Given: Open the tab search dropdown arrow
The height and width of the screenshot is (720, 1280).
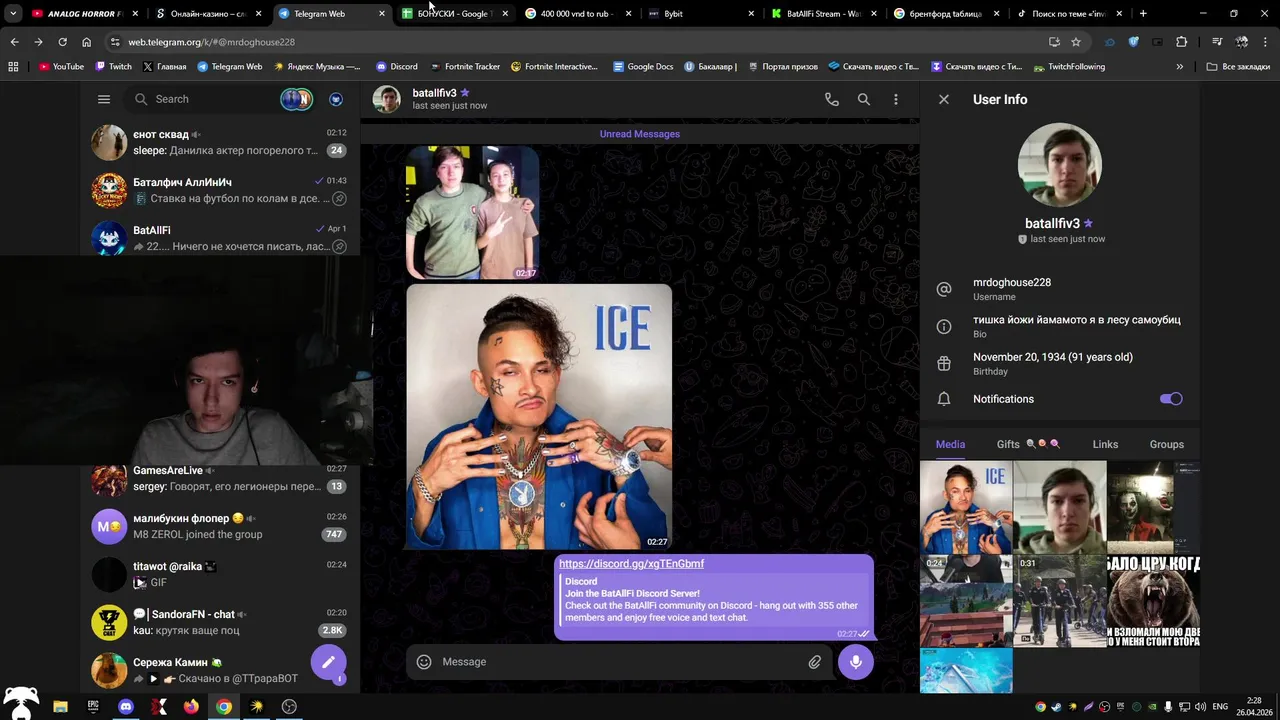Looking at the screenshot, I should tap(13, 14).
